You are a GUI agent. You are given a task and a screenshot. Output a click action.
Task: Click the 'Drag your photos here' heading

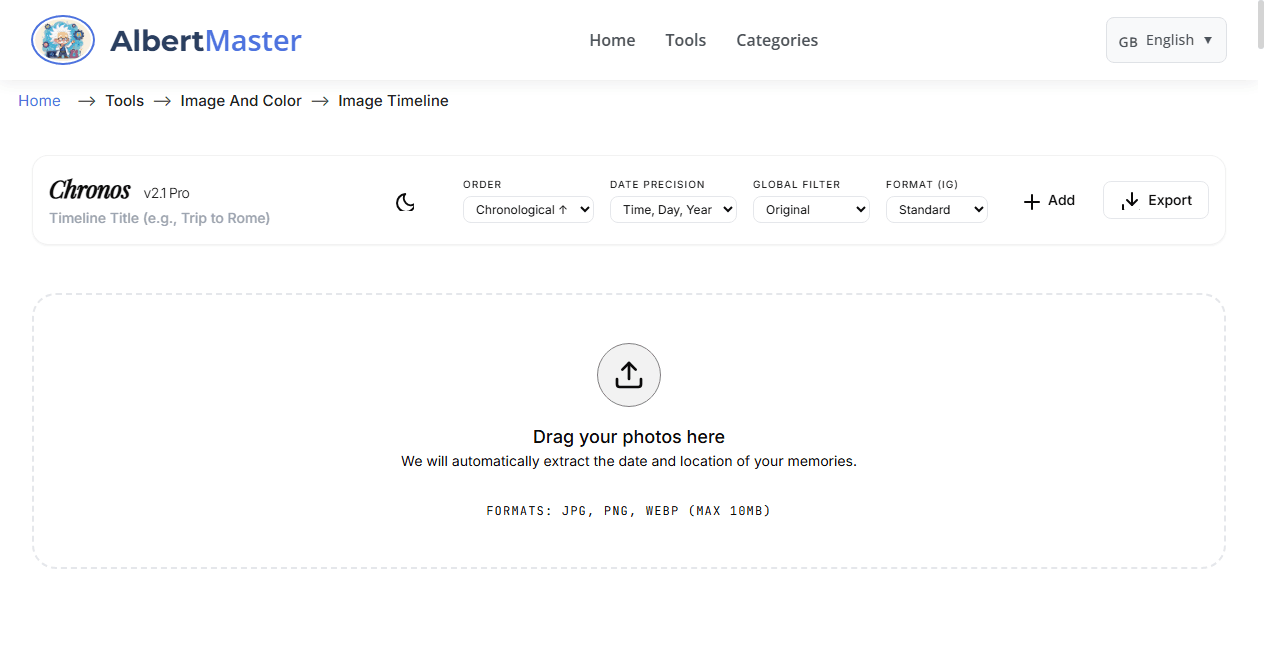point(629,437)
